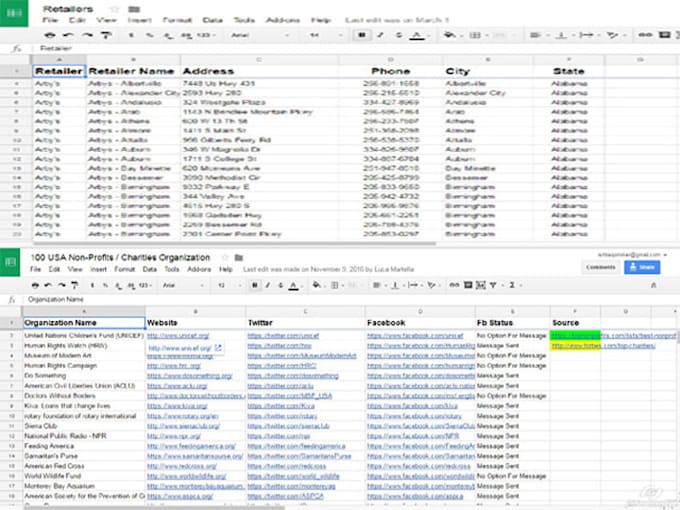Toggle strikethrough in Retailers sheet toolbar

pyautogui.click(x=399, y=35)
